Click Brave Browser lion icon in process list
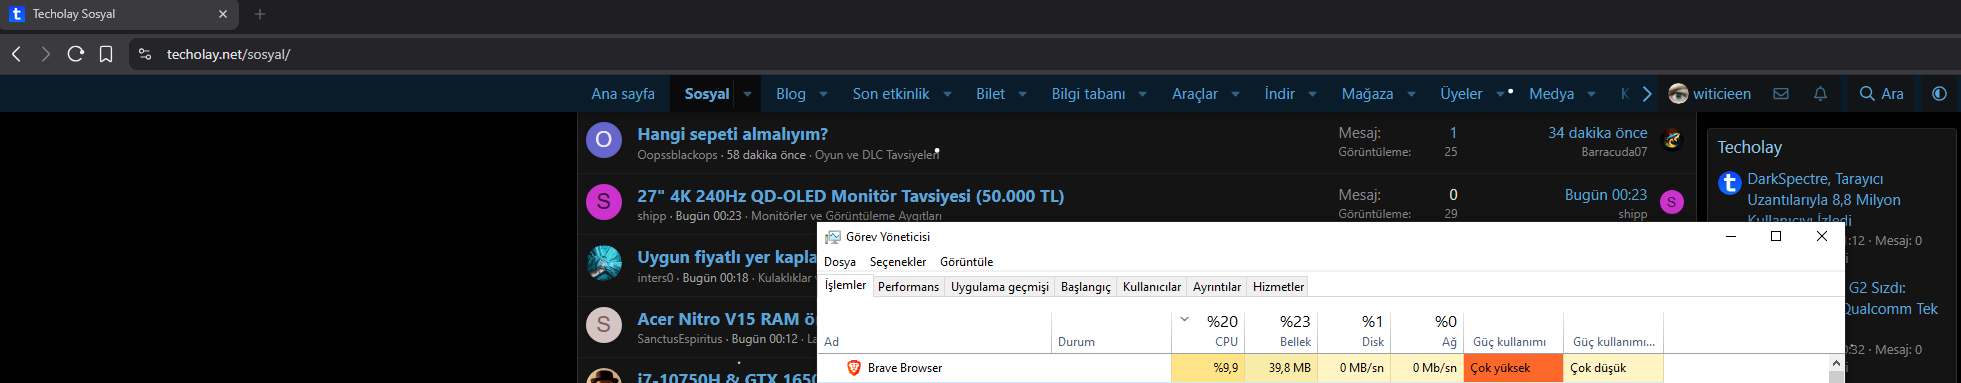1961x383 pixels. (x=854, y=368)
